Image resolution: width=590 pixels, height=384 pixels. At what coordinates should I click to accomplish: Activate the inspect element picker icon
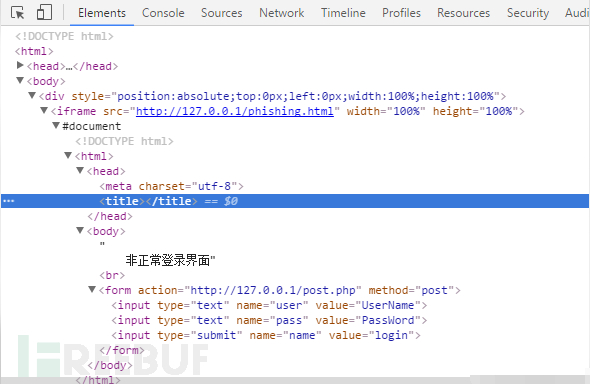pyautogui.click(x=17, y=13)
